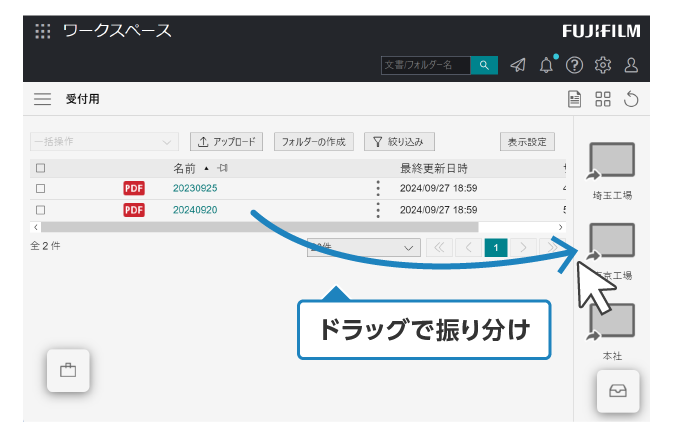Go to the first page arrows
Viewport: 686px width, 431px height.
coord(439,248)
